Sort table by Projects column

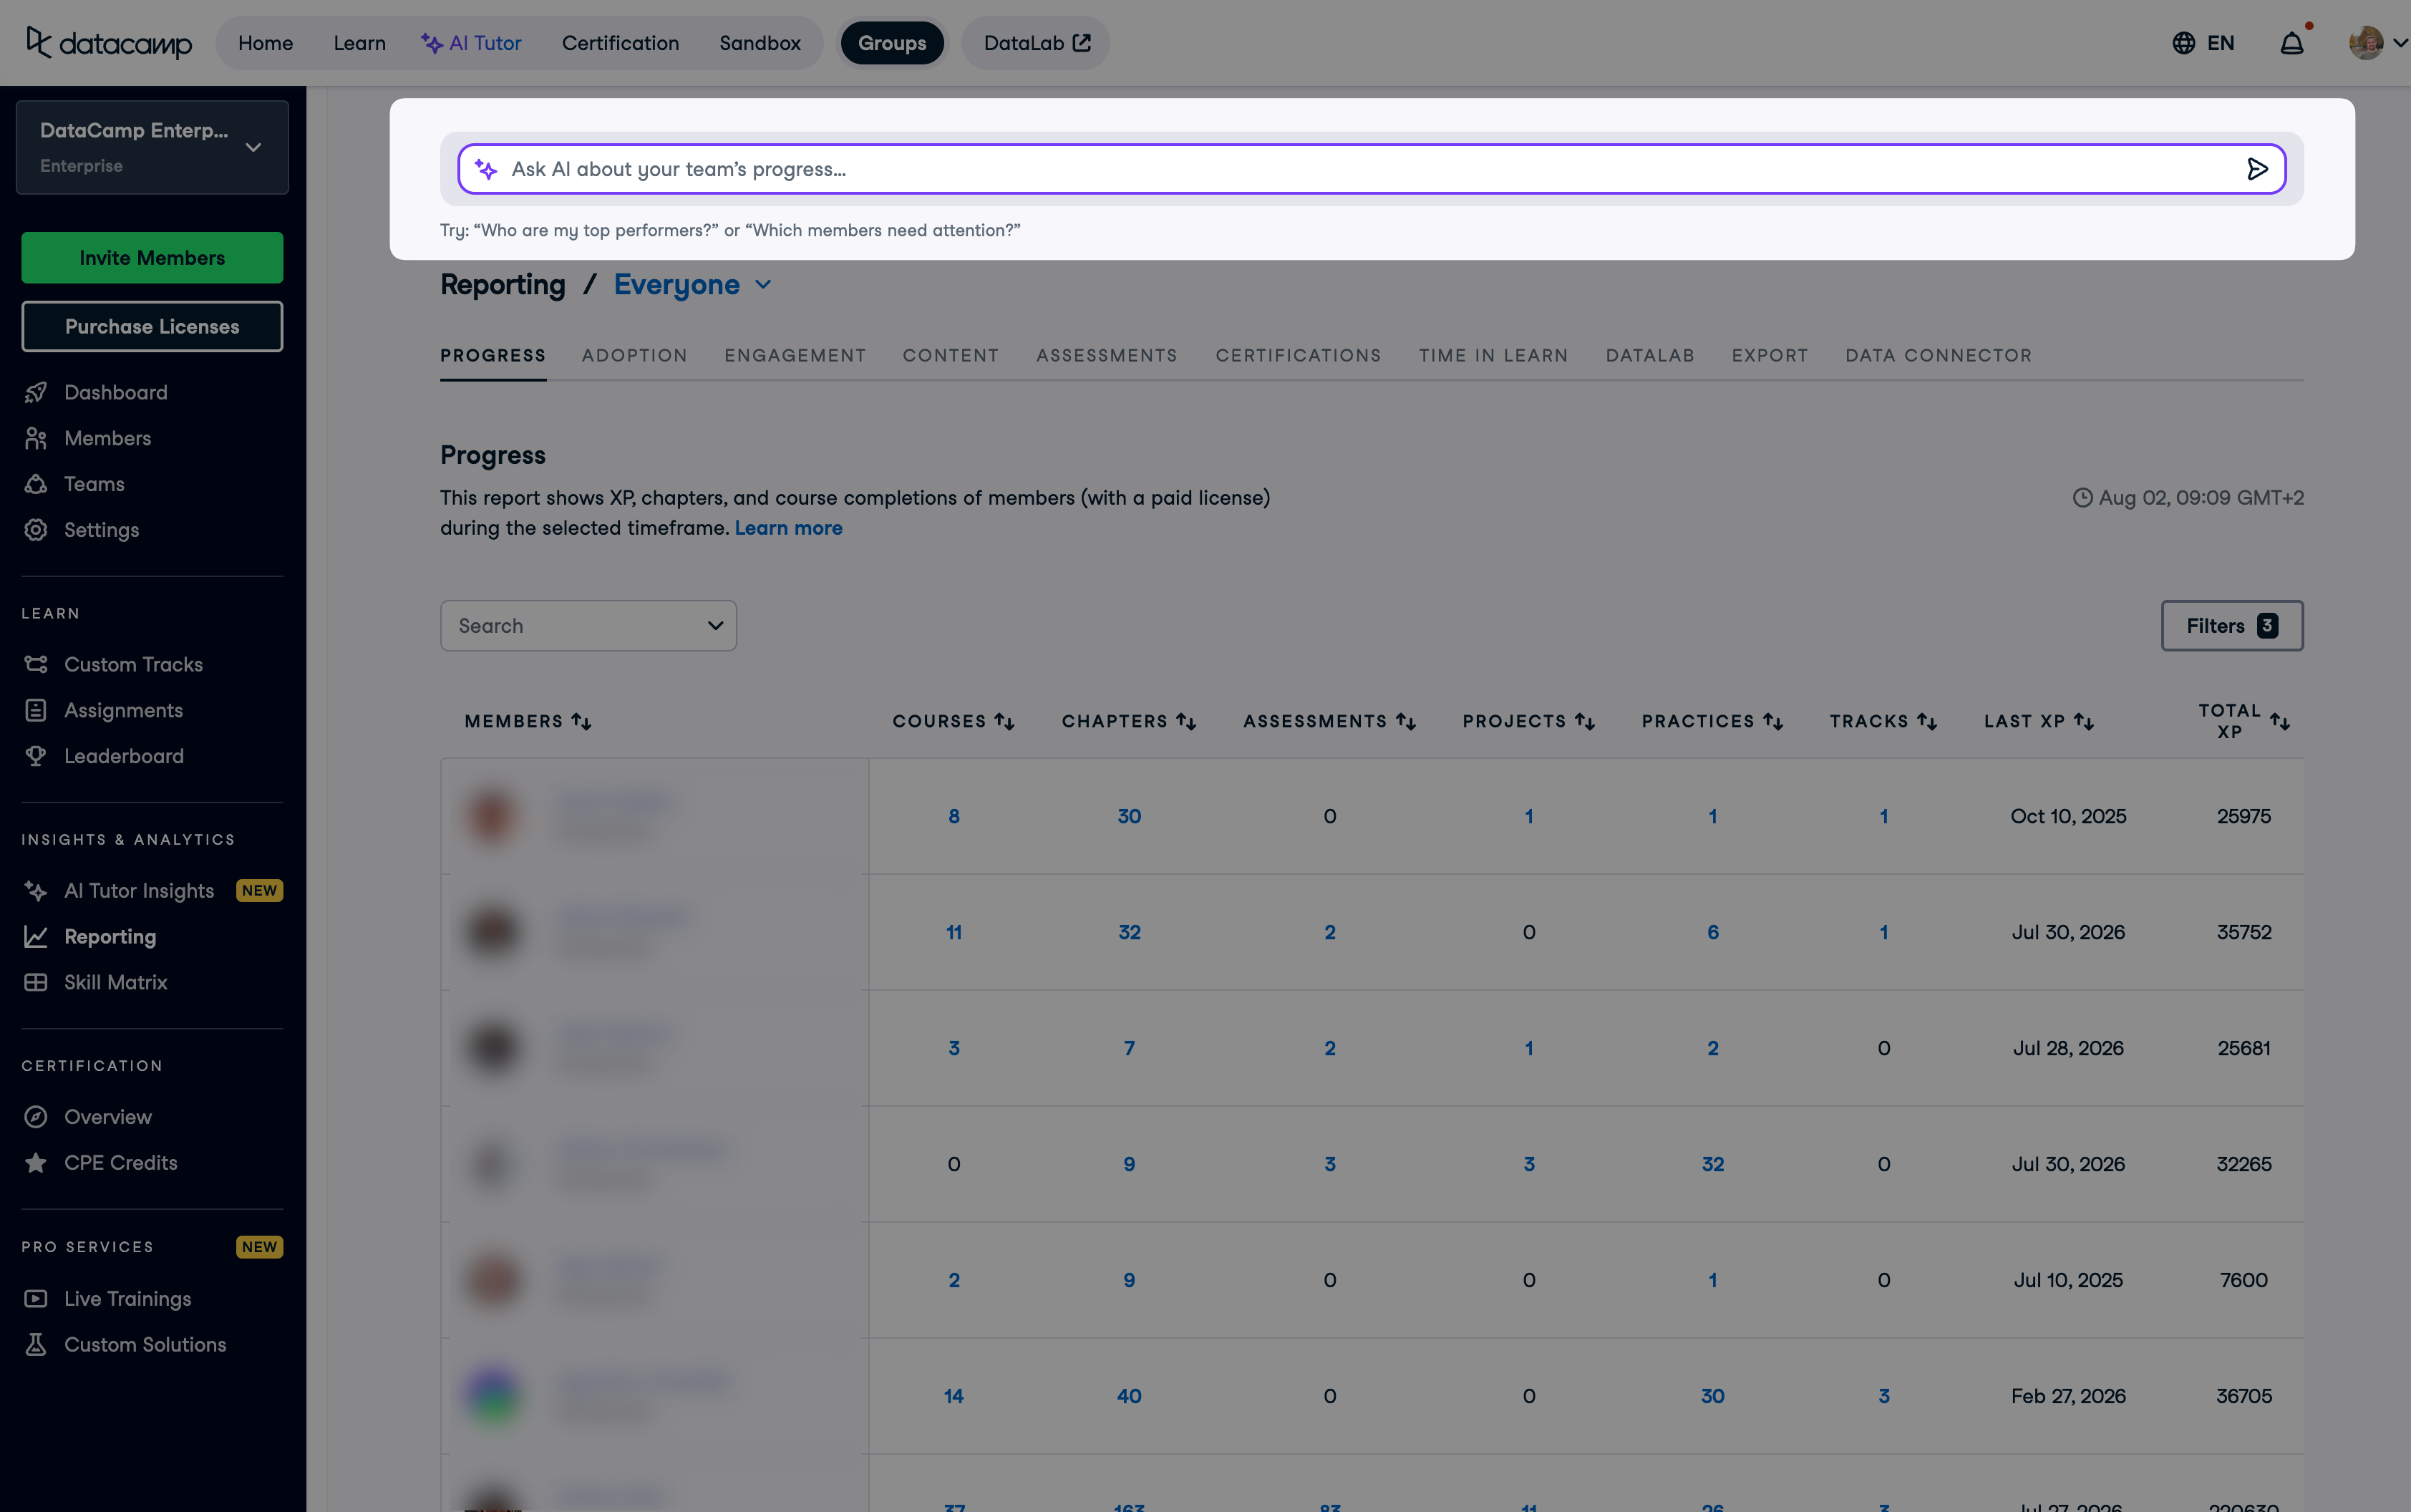[1585, 721]
